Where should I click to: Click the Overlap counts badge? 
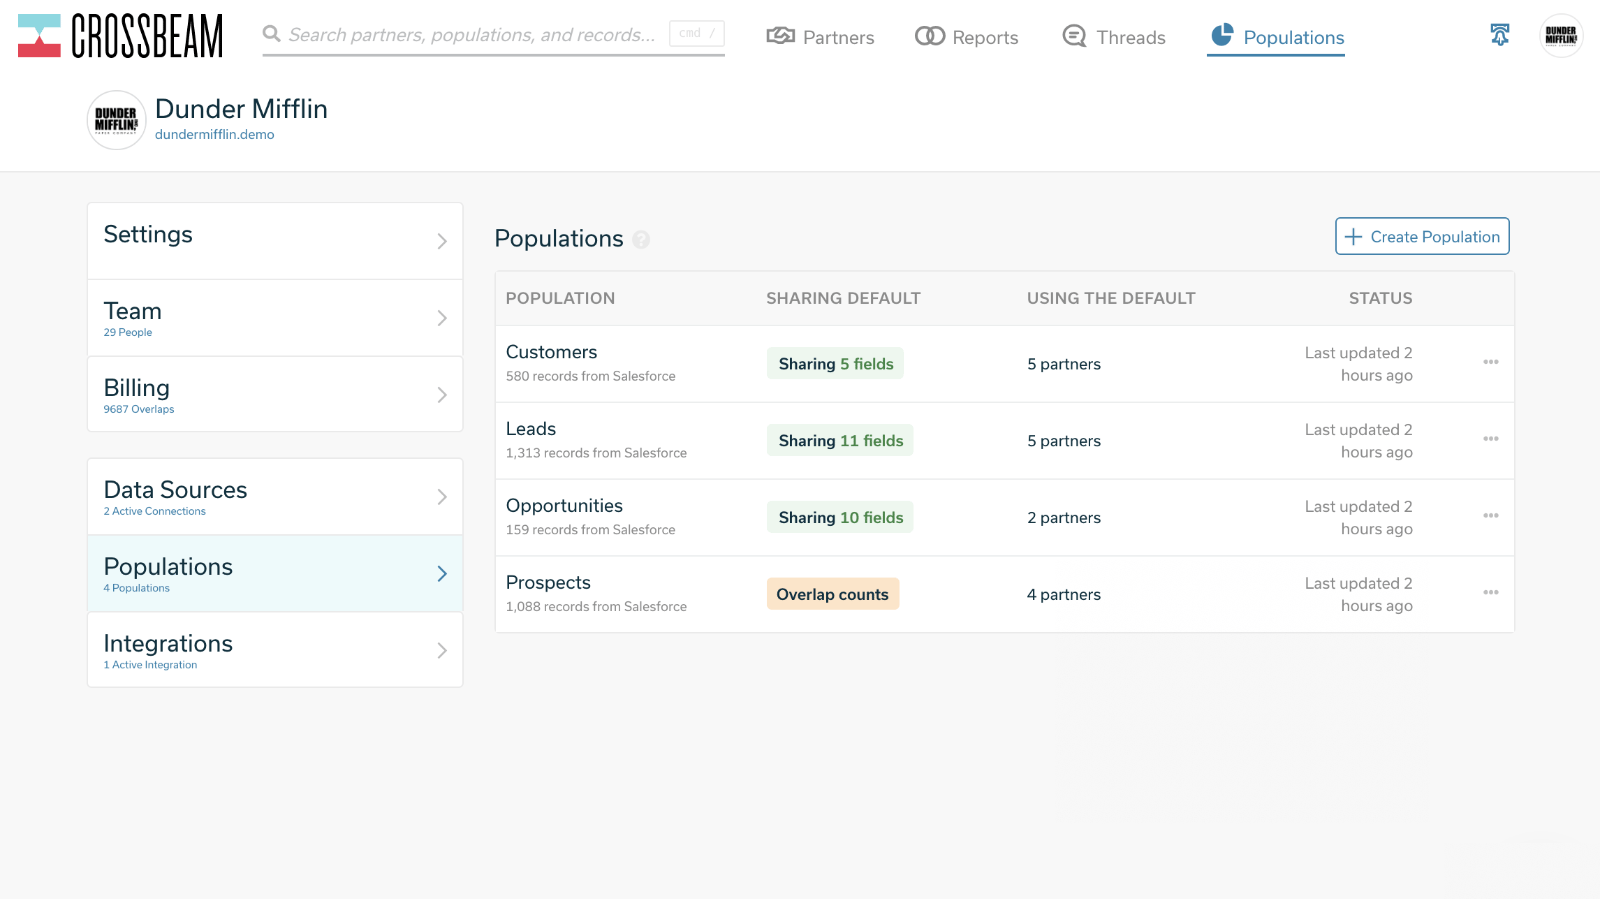point(833,595)
